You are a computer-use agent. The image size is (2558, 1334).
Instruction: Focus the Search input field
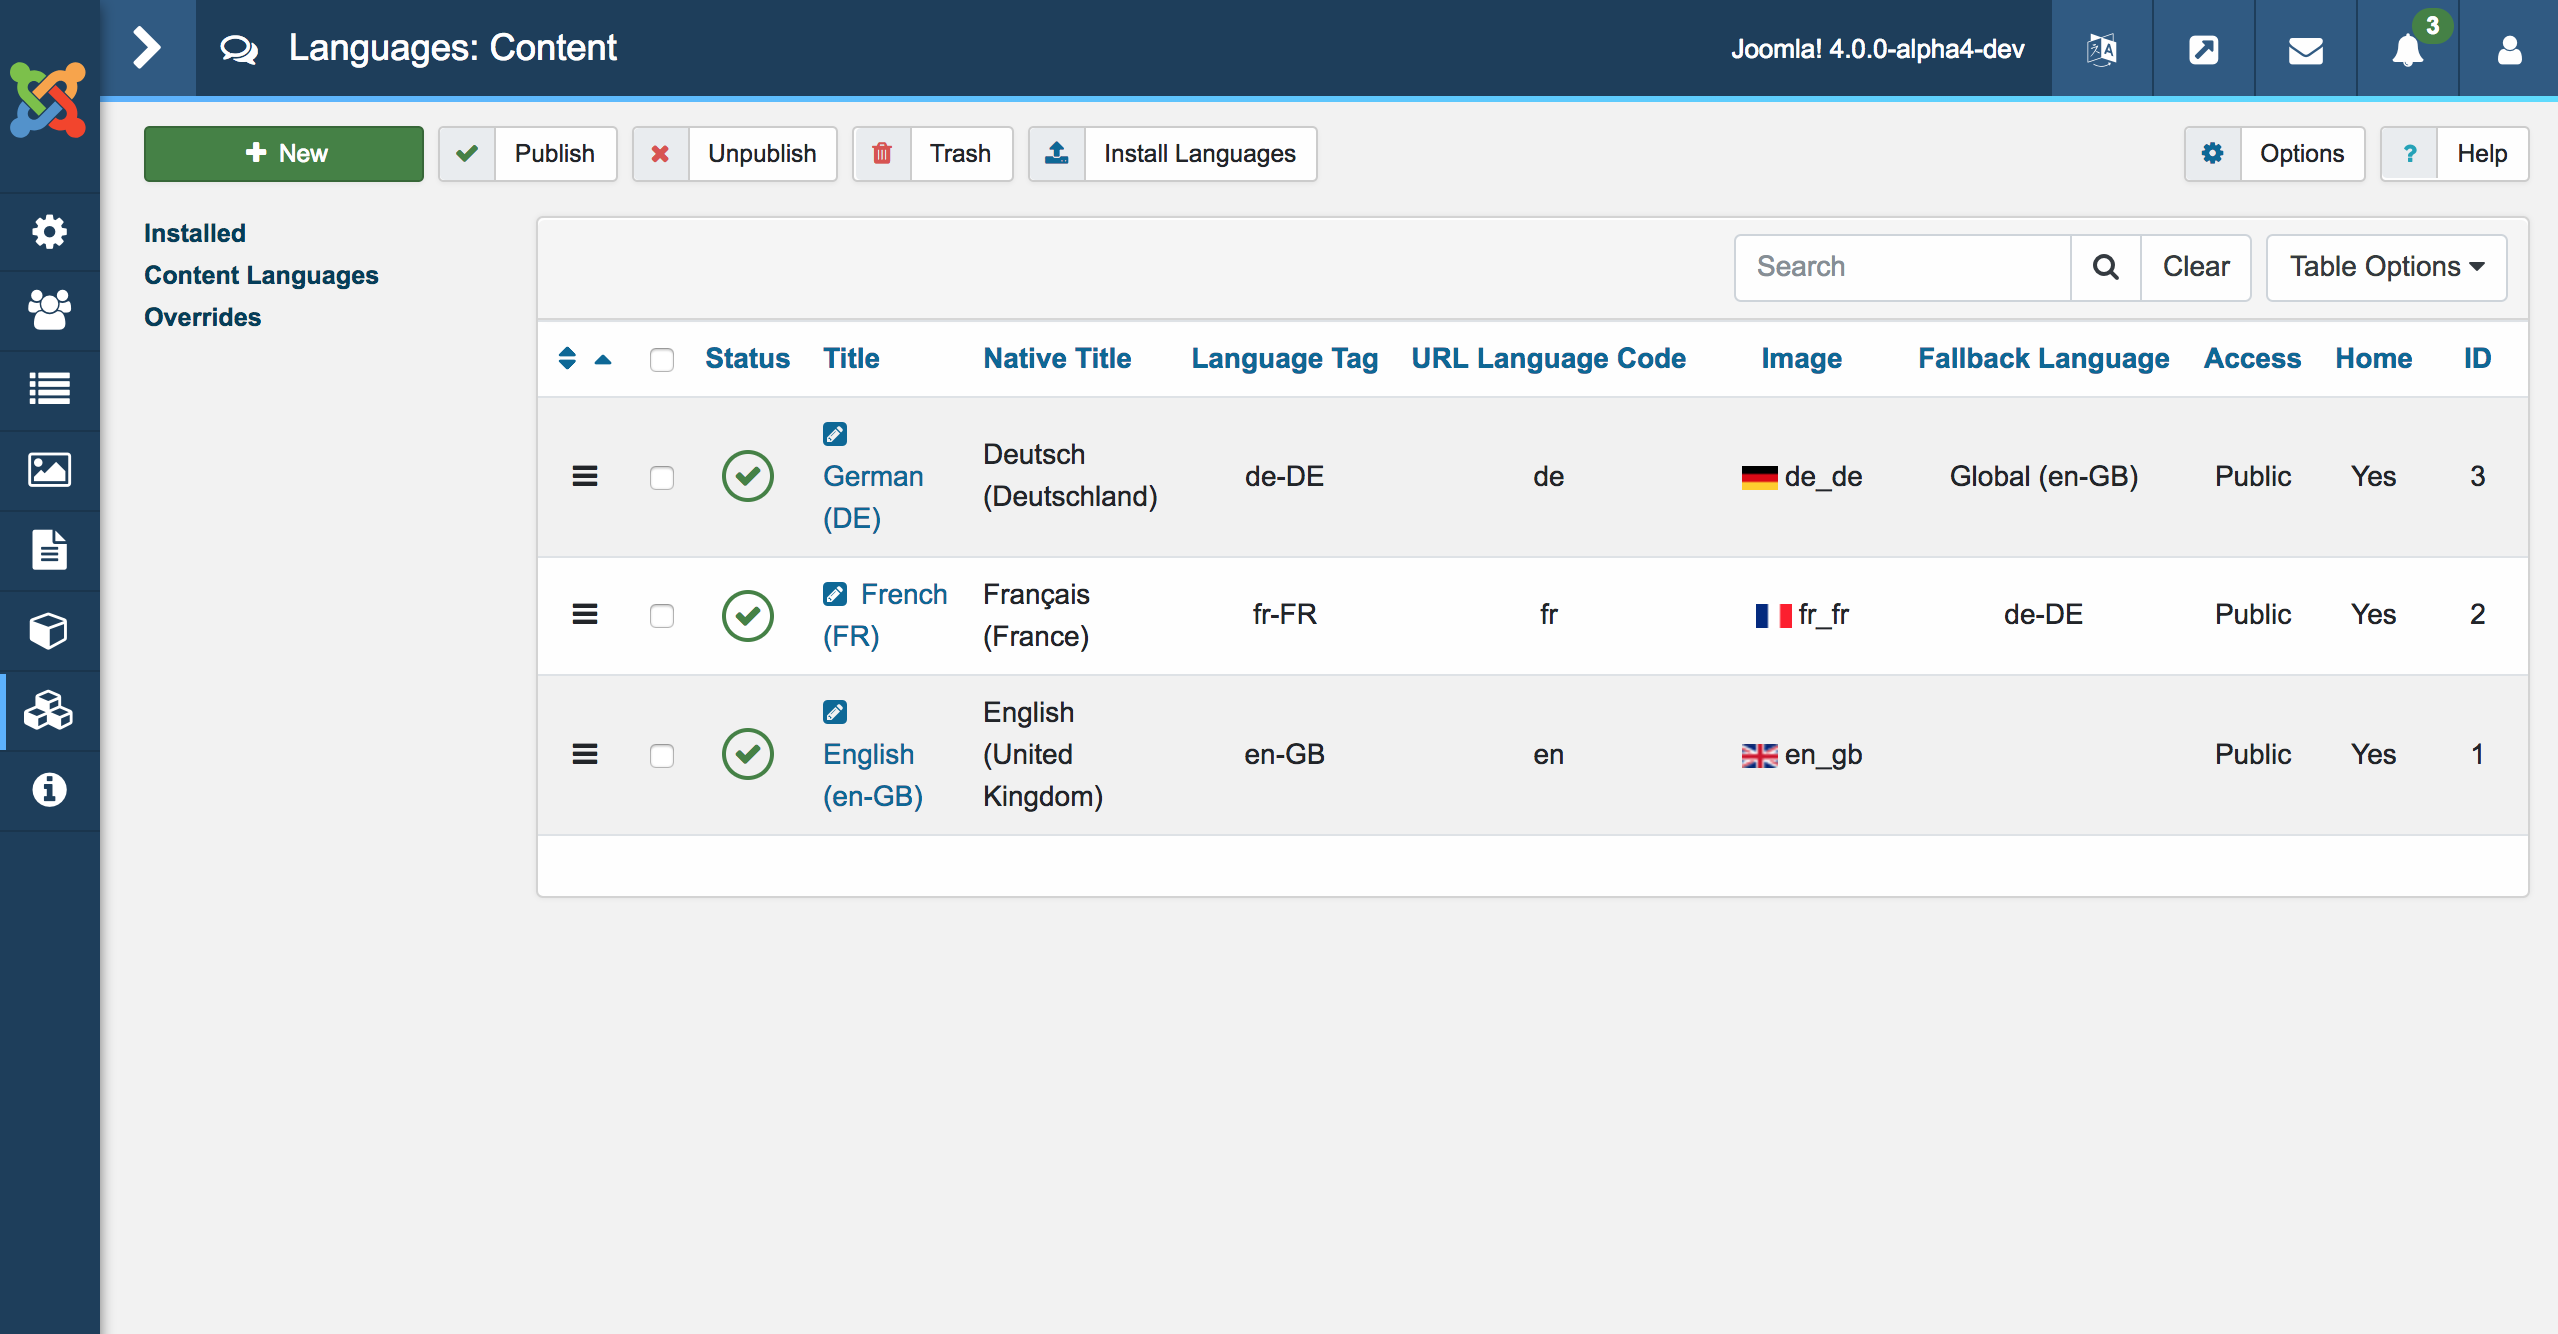tap(1902, 267)
